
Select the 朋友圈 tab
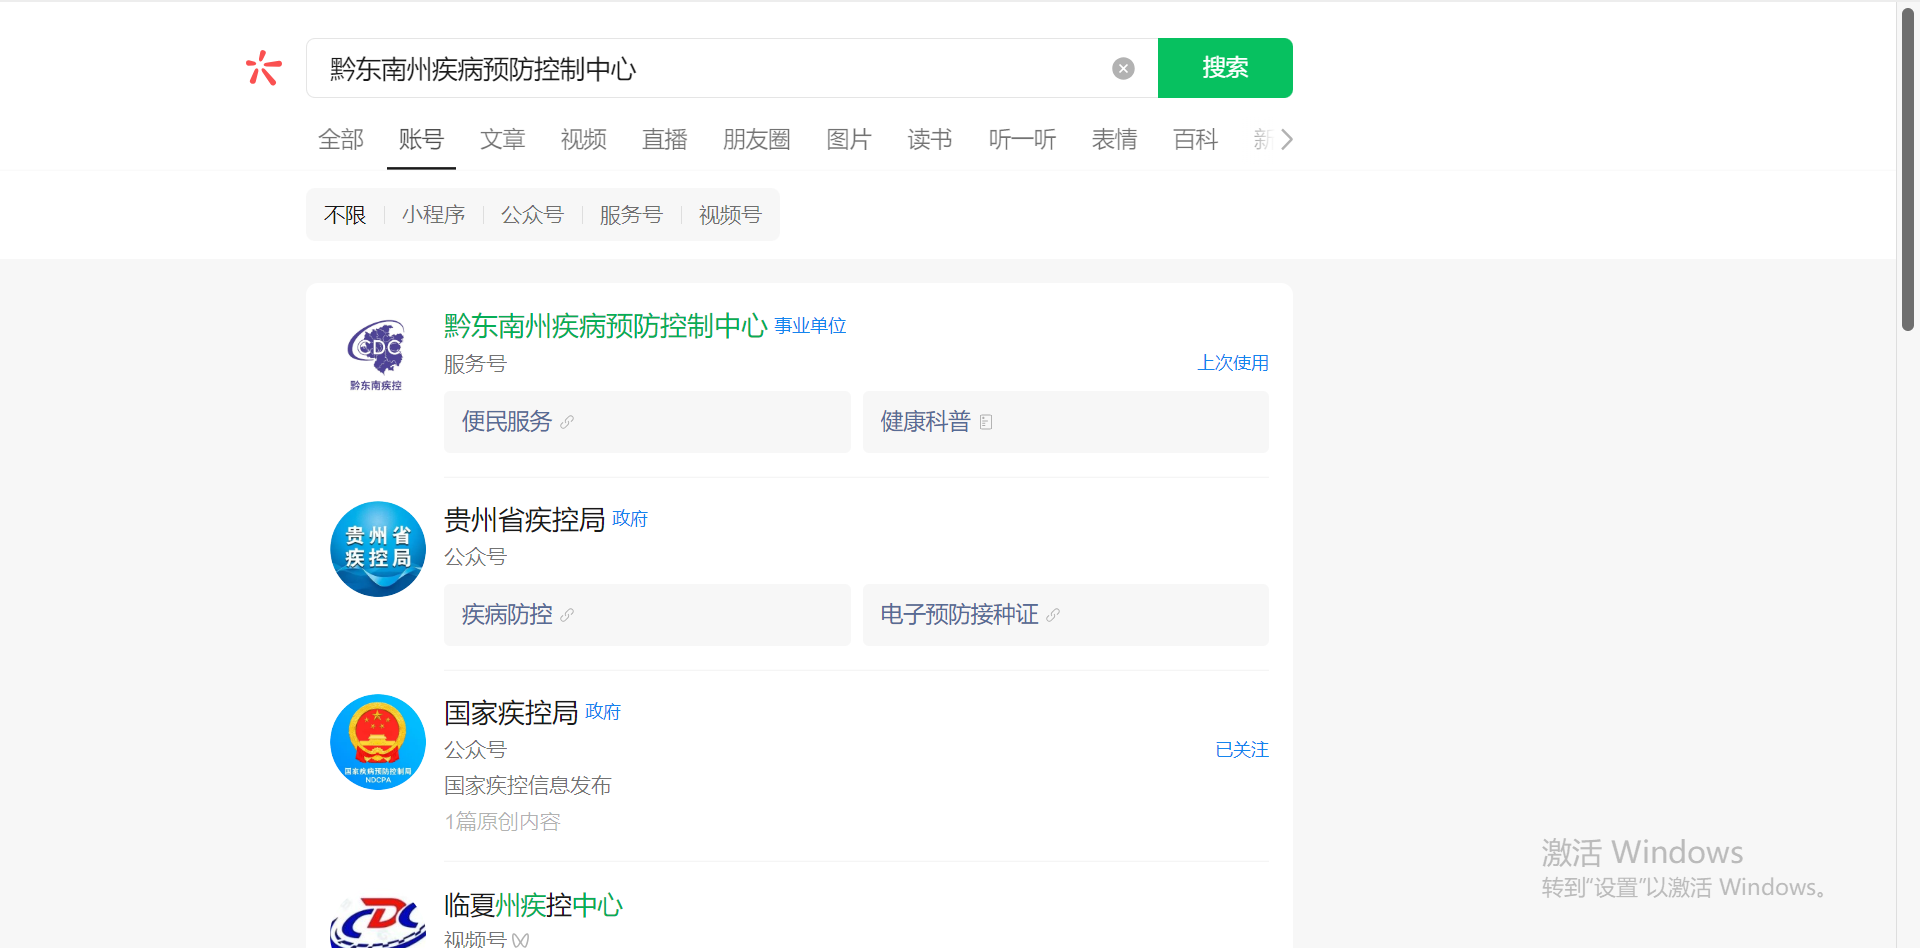click(757, 139)
